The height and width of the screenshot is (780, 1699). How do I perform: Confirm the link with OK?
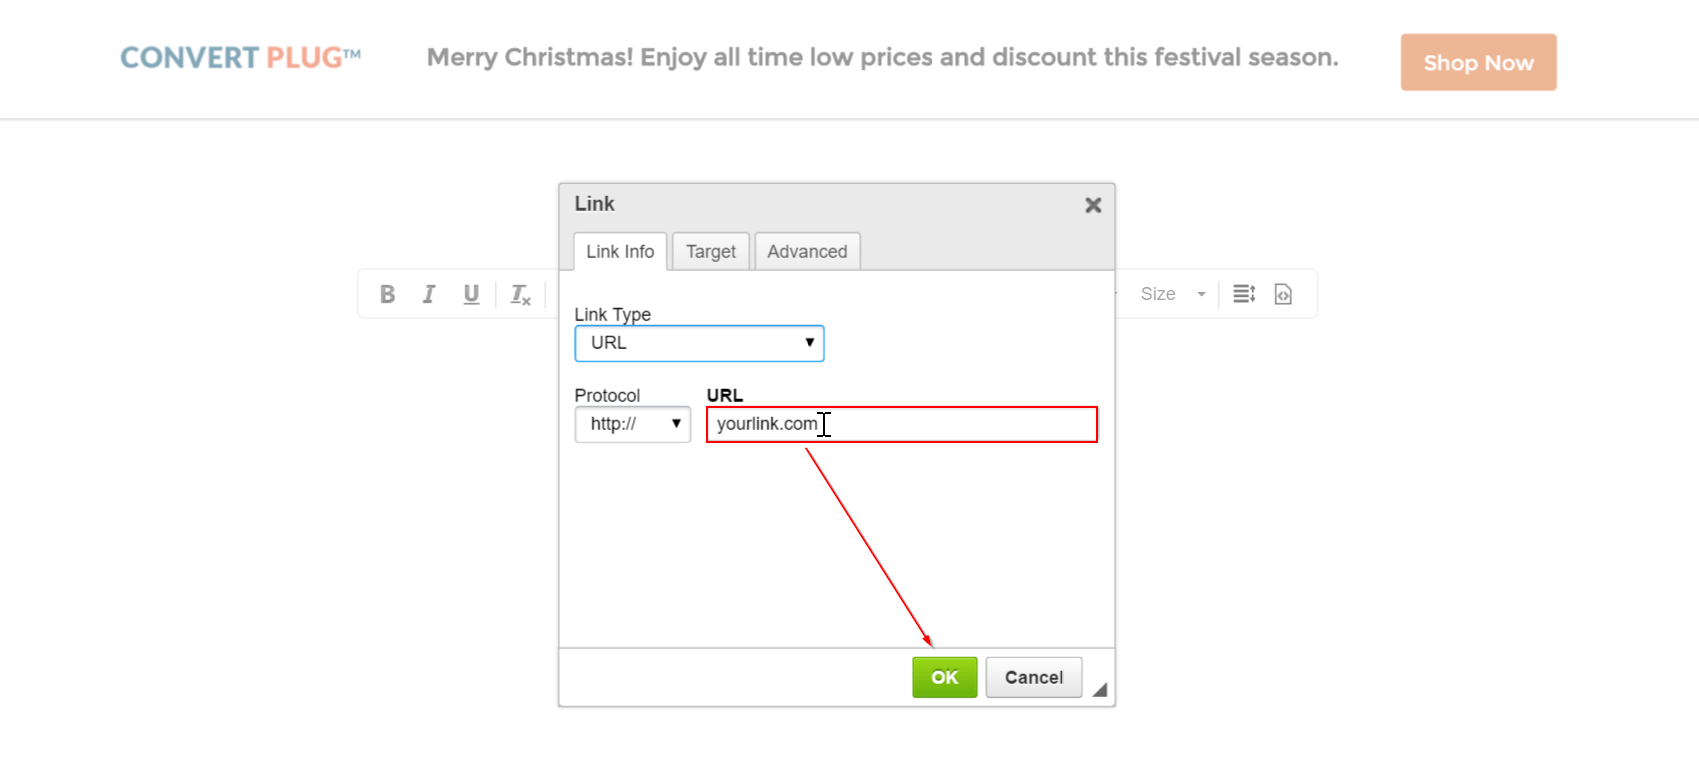[x=944, y=677]
